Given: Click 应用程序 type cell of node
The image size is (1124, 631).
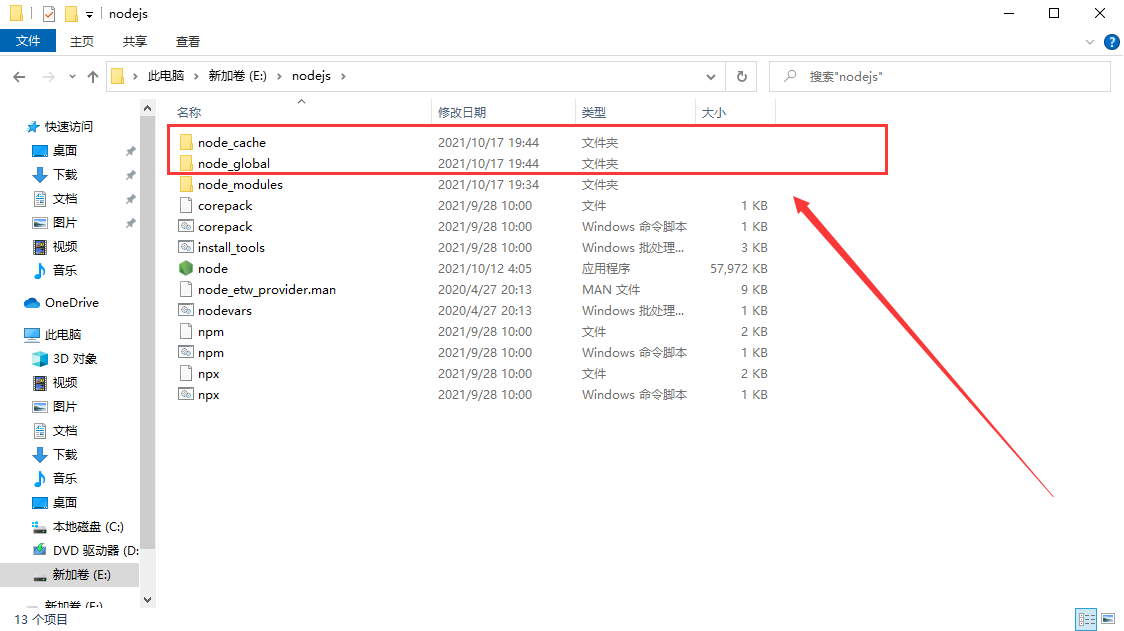Looking at the screenshot, I should pyautogui.click(x=606, y=269).
